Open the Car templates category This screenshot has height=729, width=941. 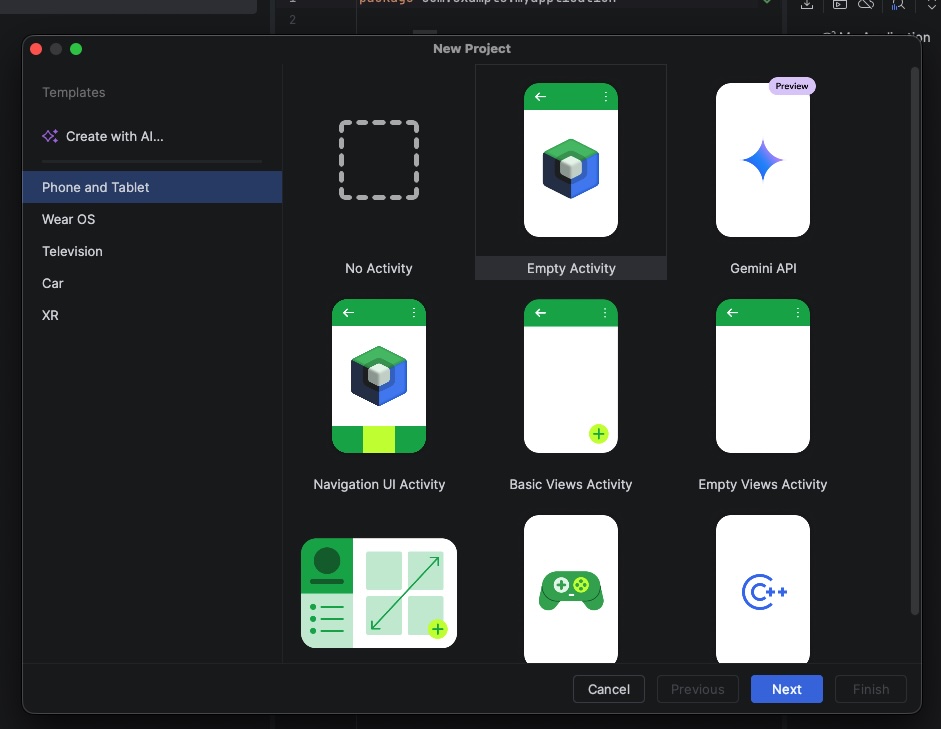(x=152, y=283)
